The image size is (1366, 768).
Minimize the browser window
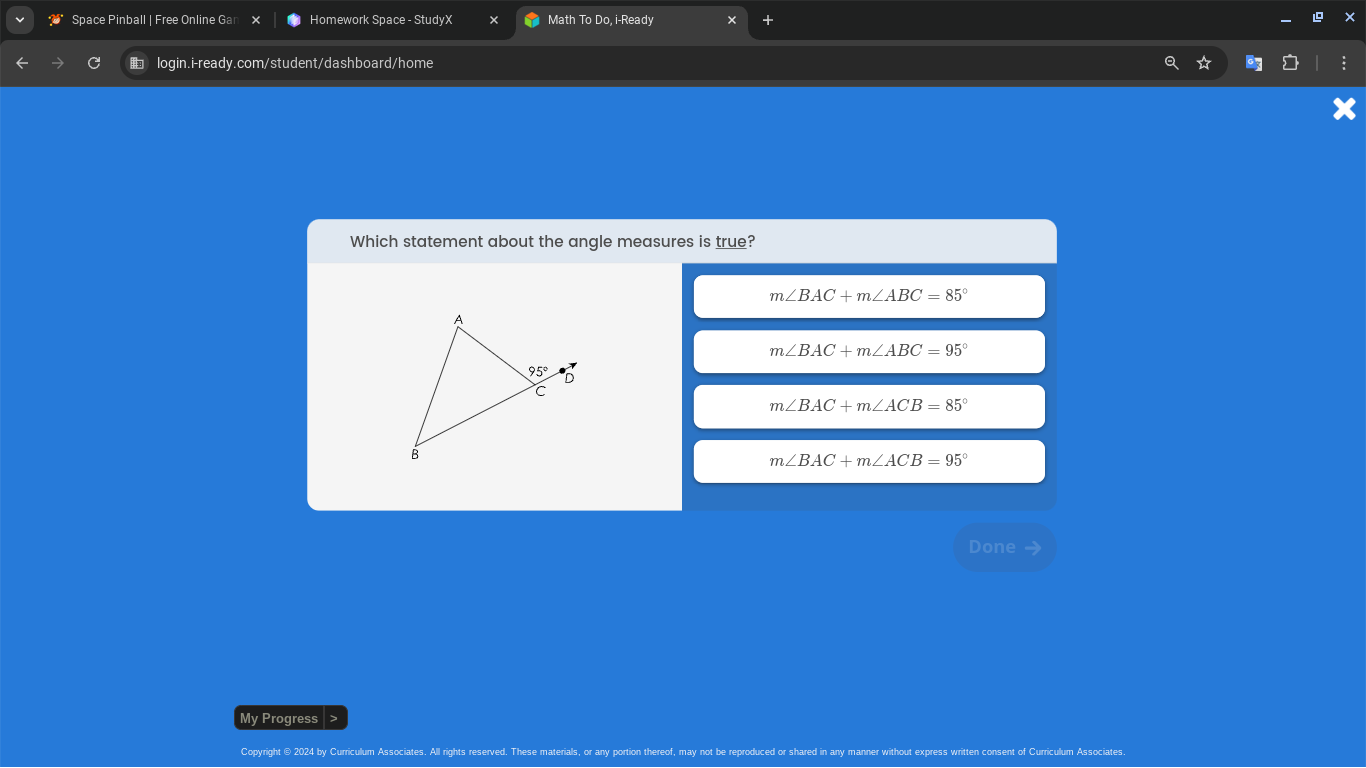click(1286, 18)
